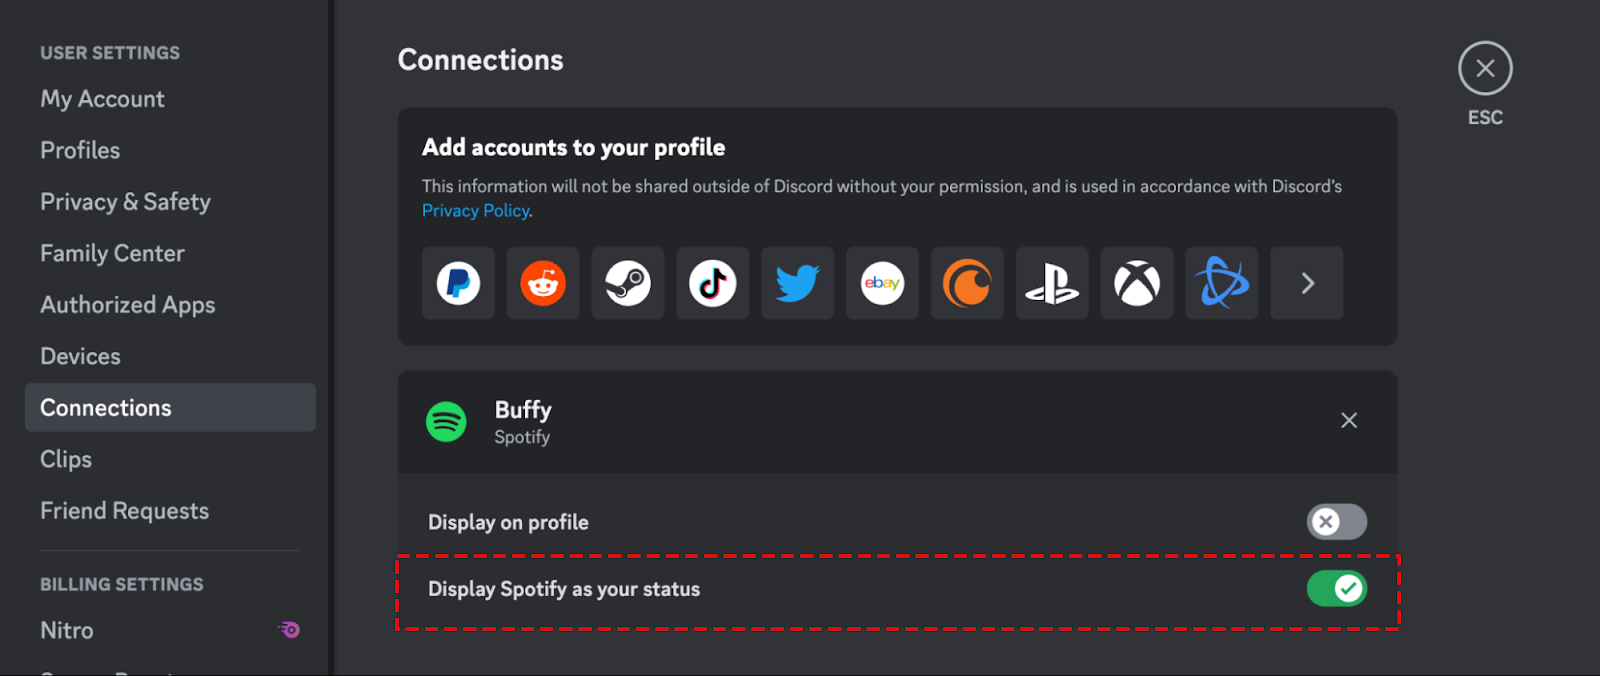Connect an eBay account
The image size is (1600, 676).
(882, 284)
